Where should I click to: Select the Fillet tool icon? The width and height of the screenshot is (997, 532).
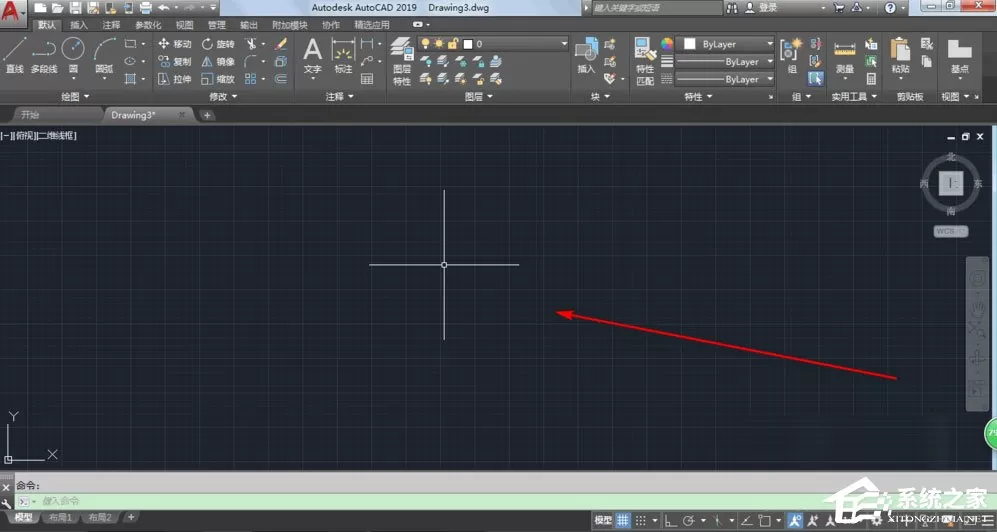251,62
